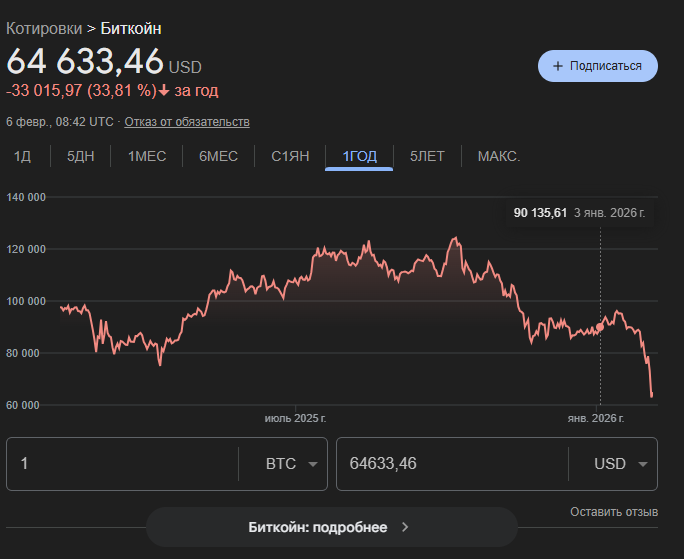The image size is (684, 559).
Task: Click the USD amount field showing 64633,46
Action: coord(450,464)
